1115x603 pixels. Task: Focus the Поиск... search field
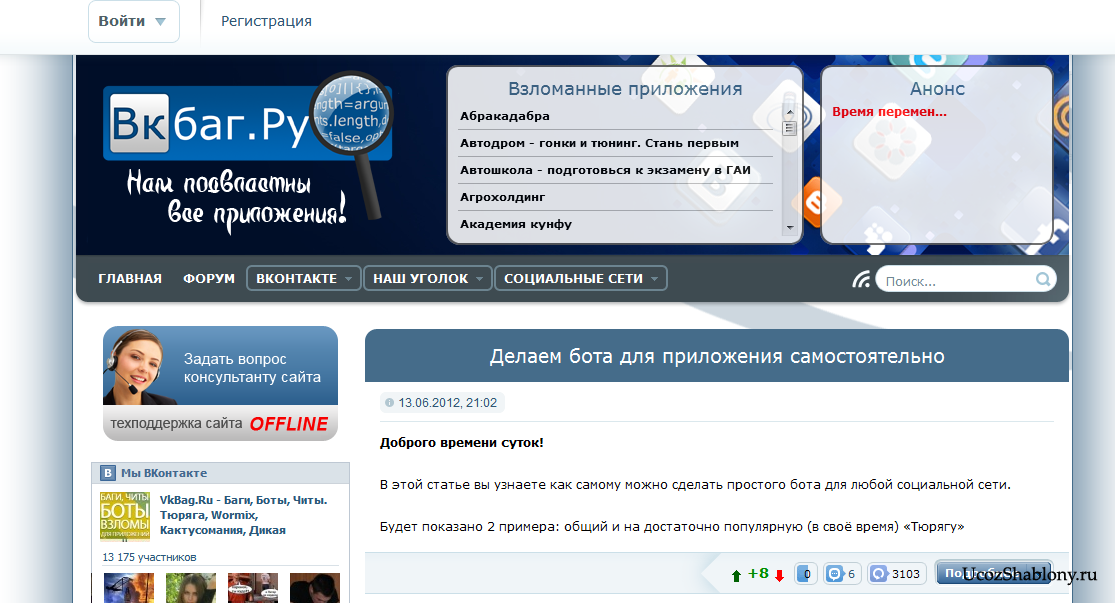[x=957, y=280]
